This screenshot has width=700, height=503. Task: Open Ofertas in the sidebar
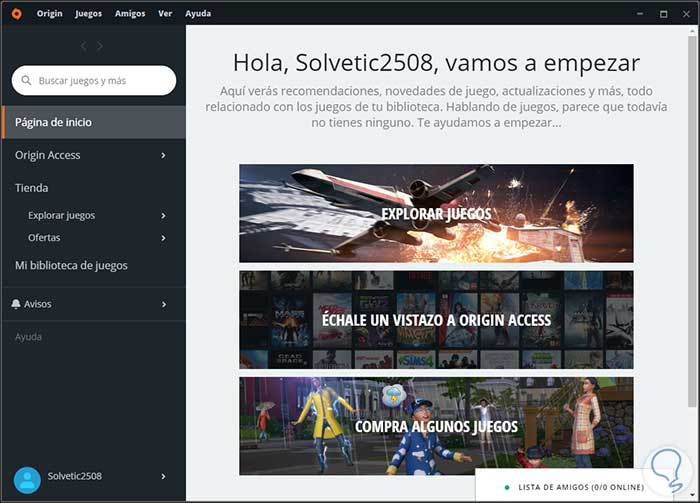[x=44, y=238]
